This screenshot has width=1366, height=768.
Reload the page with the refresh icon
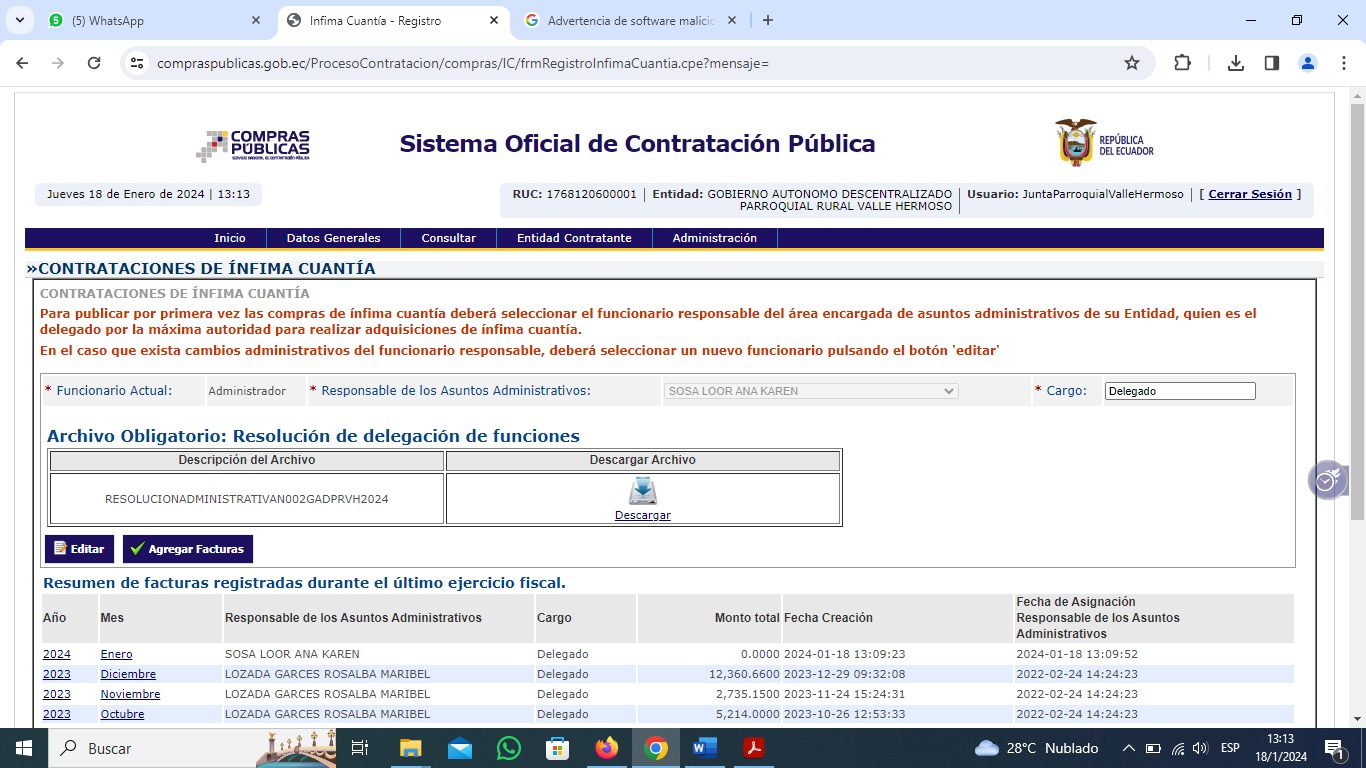click(94, 63)
